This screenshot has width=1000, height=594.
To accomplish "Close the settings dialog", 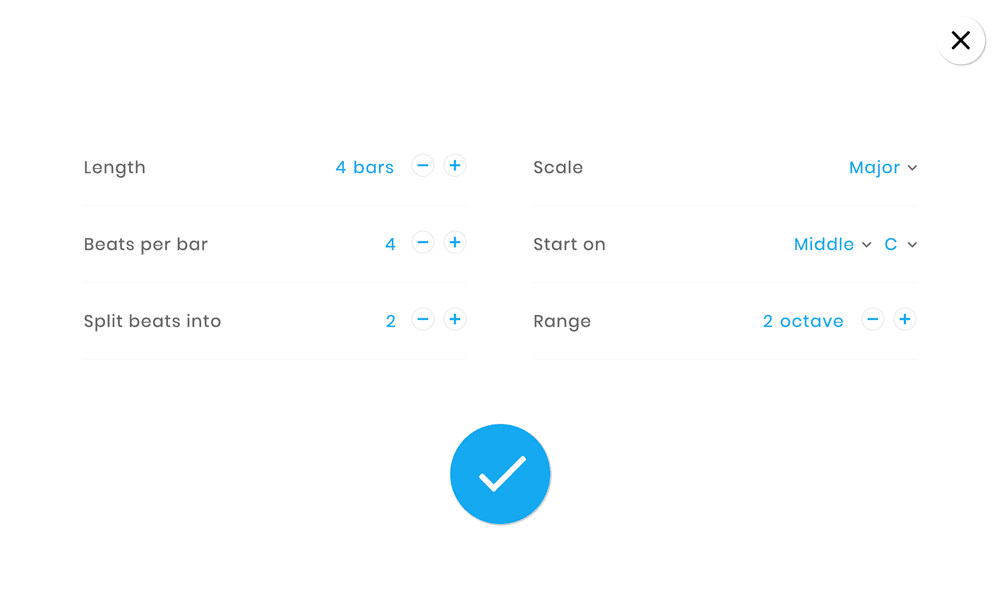I will [961, 41].
